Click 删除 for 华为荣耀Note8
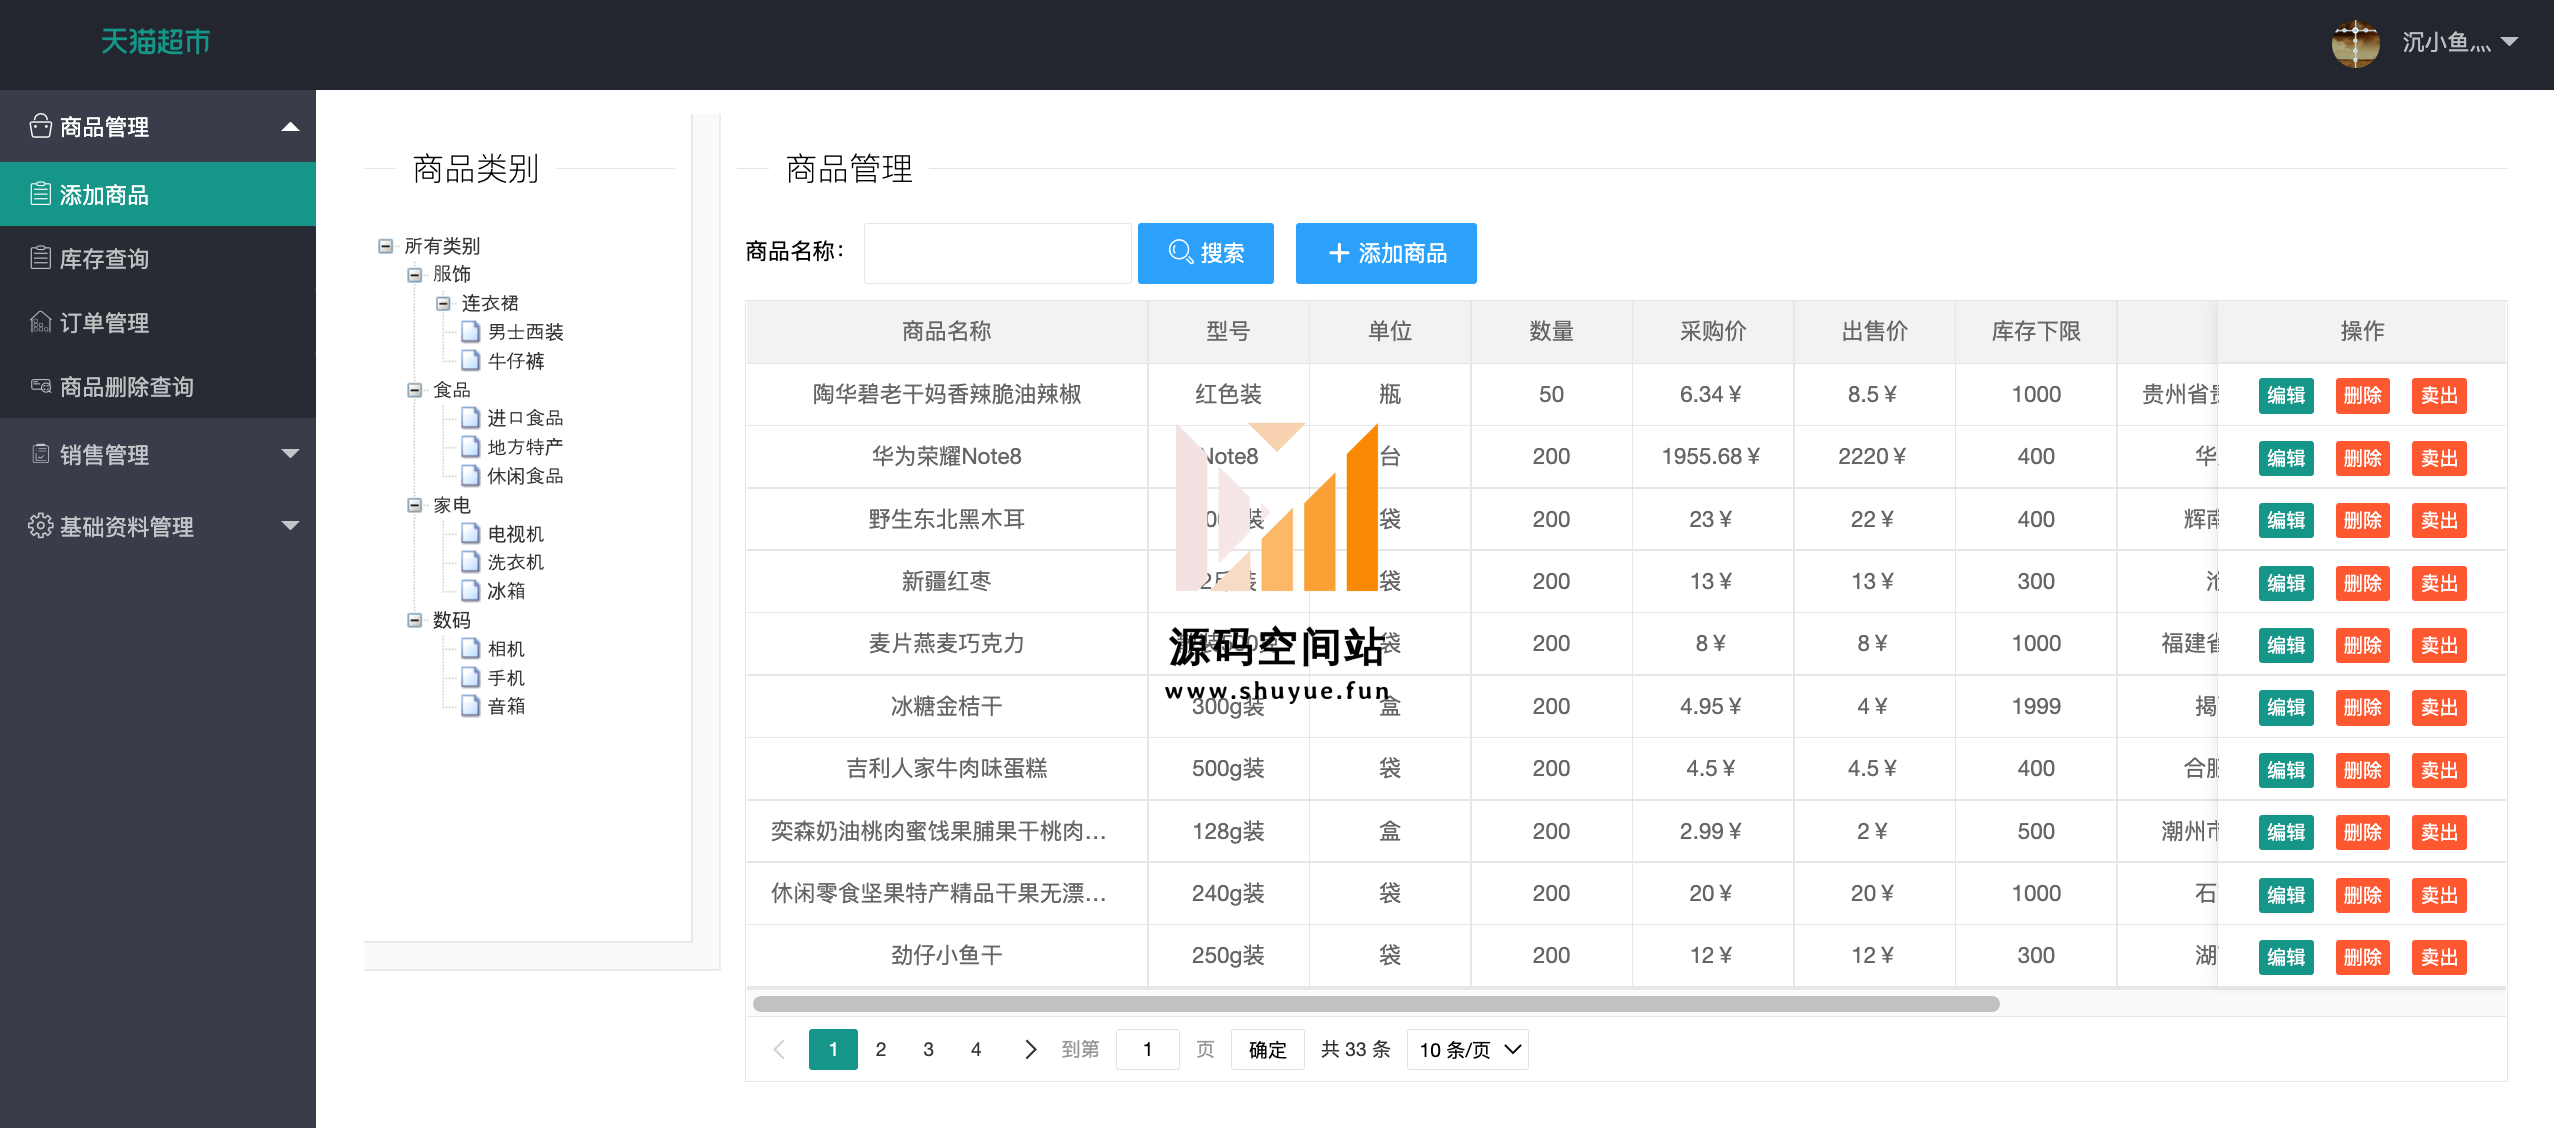 pos(2362,458)
